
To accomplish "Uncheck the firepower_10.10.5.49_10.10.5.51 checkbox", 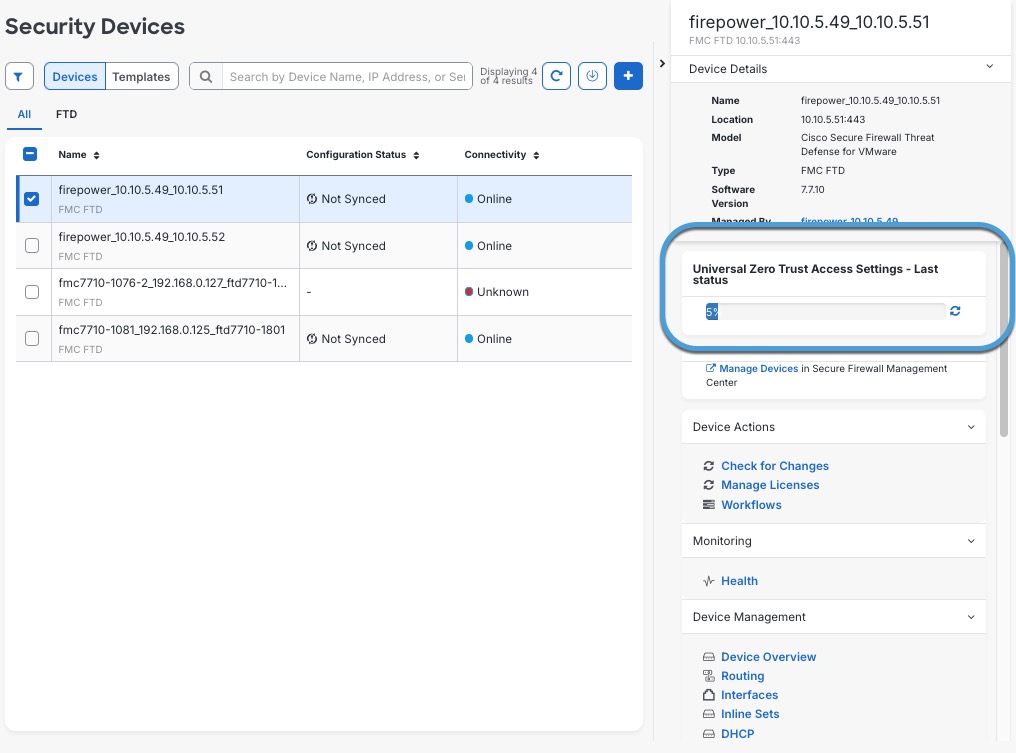I will click(31, 199).
